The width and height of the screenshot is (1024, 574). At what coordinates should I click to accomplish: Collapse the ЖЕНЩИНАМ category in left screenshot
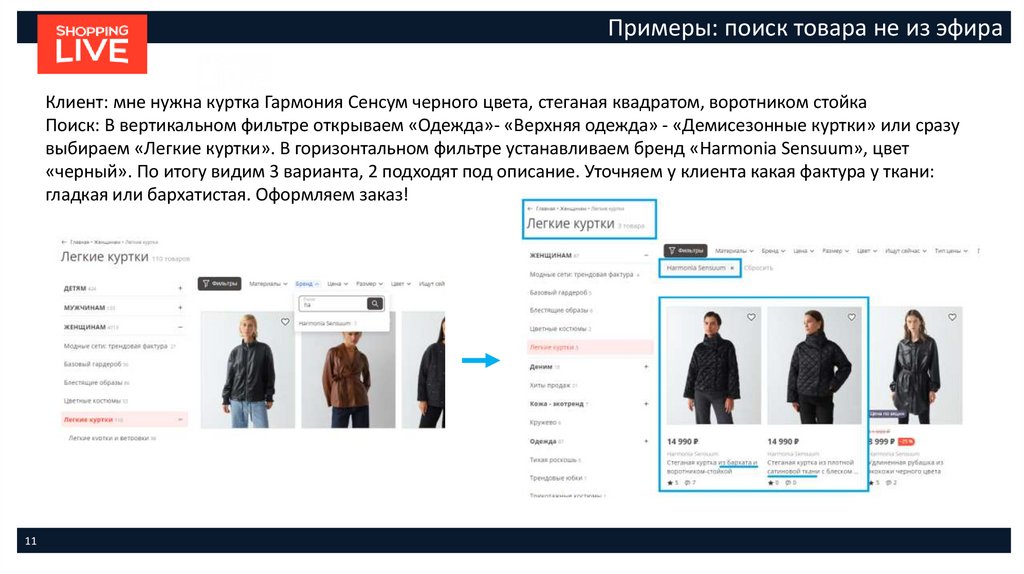[x=180, y=327]
